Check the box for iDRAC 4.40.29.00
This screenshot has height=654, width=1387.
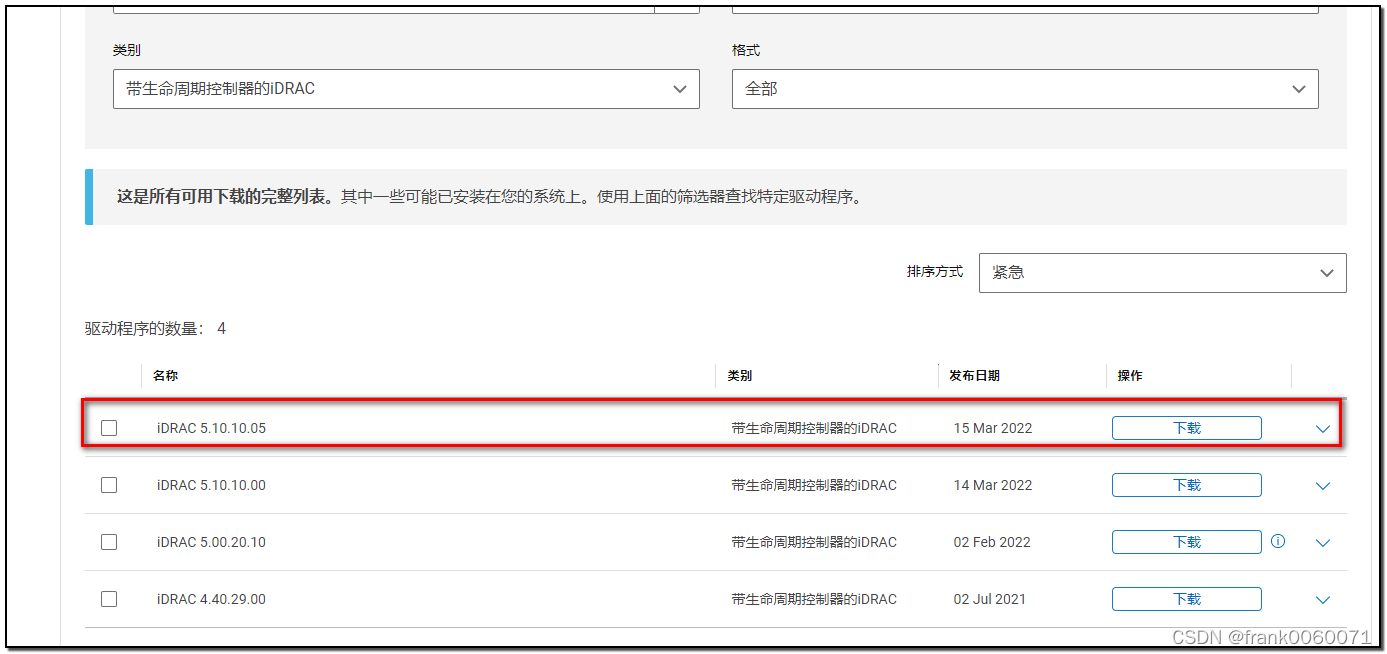109,599
